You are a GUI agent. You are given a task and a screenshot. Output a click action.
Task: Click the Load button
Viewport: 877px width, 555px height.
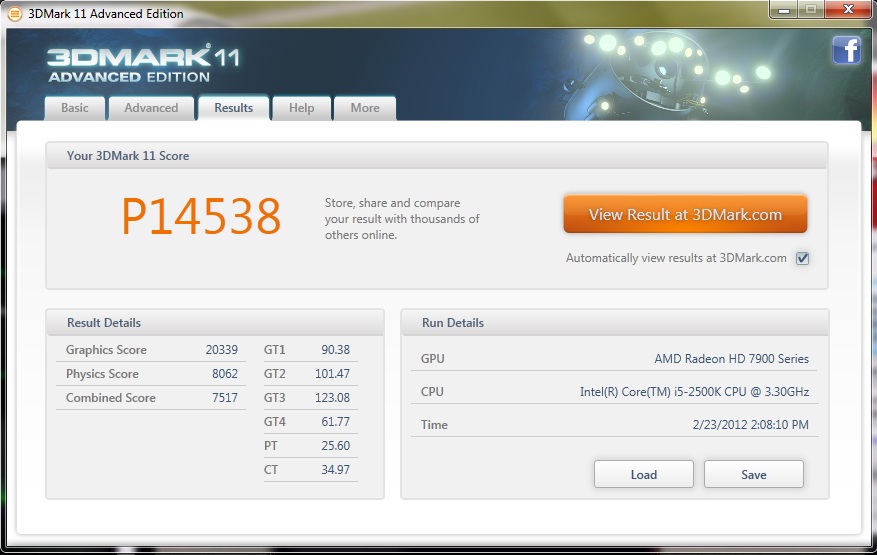click(644, 474)
